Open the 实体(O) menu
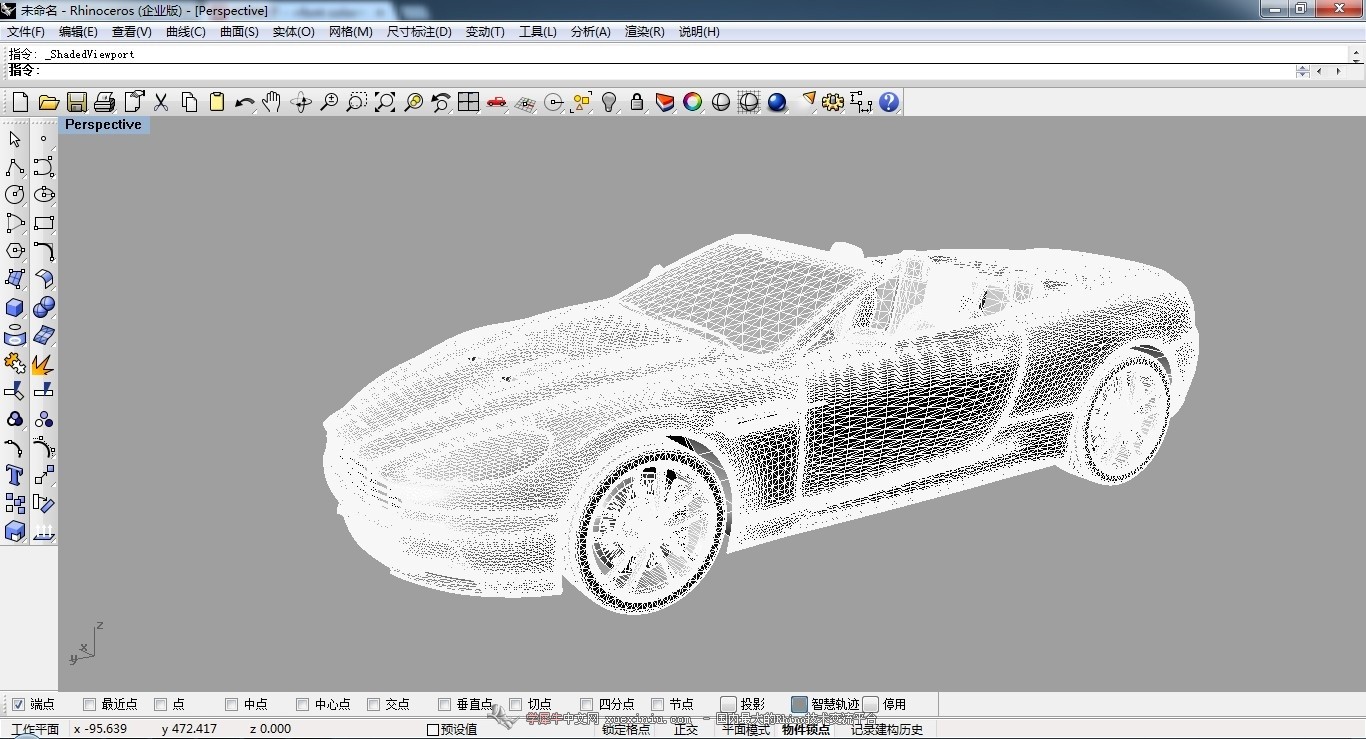This screenshot has width=1366, height=739. coord(293,32)
